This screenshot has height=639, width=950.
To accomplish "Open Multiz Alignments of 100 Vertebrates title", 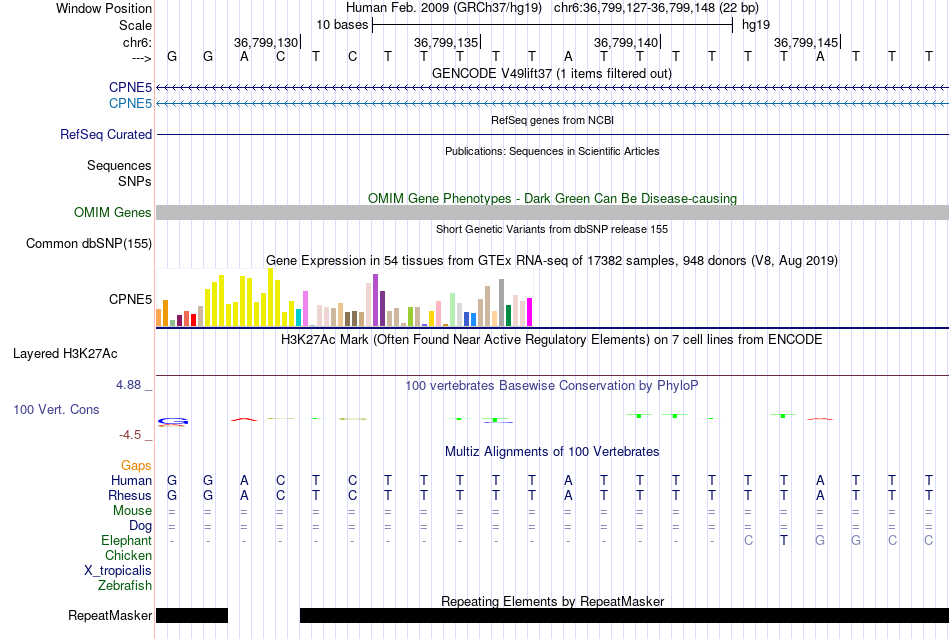I will 552,451.
